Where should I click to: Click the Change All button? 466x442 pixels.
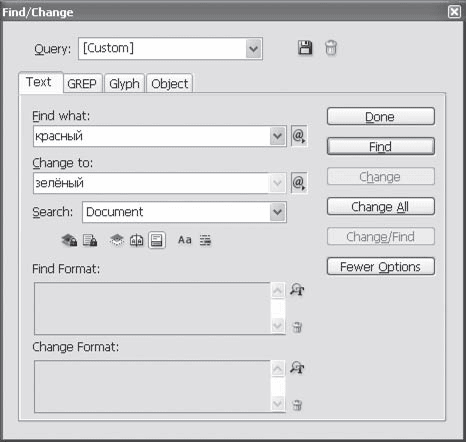381,207
